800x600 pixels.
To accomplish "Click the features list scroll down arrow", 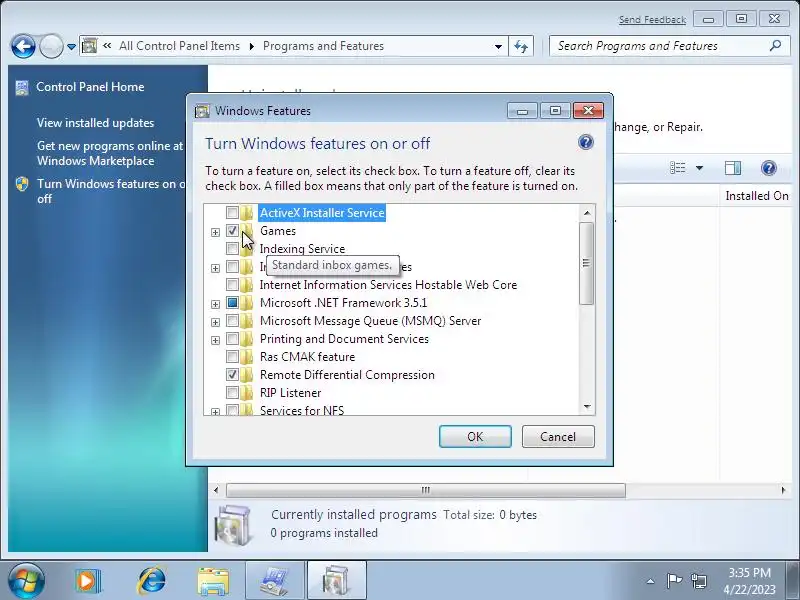I will (587, 407).
